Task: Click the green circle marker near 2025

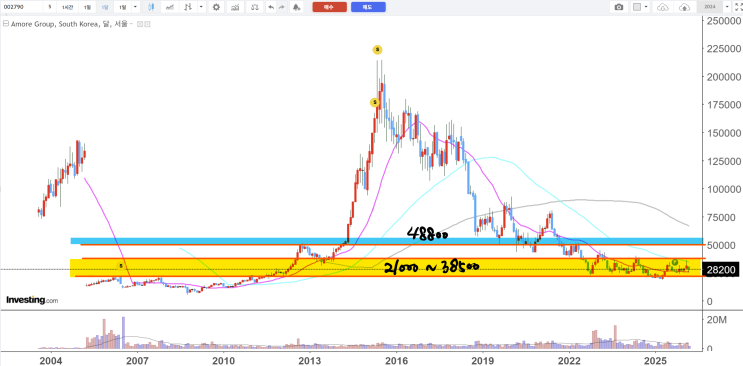Action: tap(675, 262)
